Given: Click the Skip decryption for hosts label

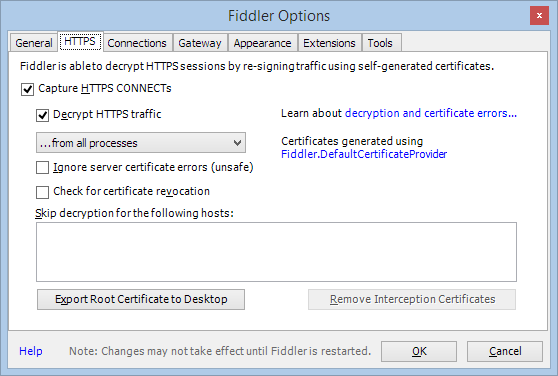Looking at the screenshot, I should pos(134,213).
